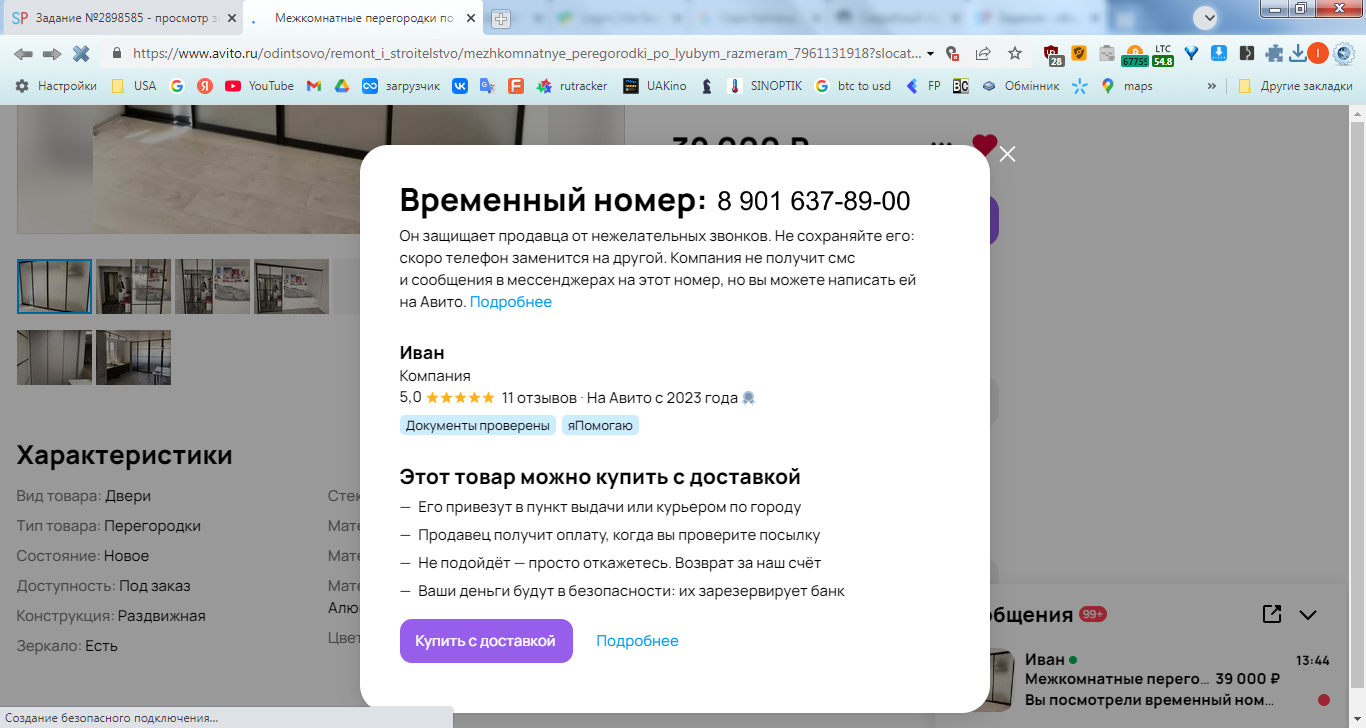1366x728 pixels.
Task: Stop loading the page
Action: pyautogui.click(x=81, y=53)
